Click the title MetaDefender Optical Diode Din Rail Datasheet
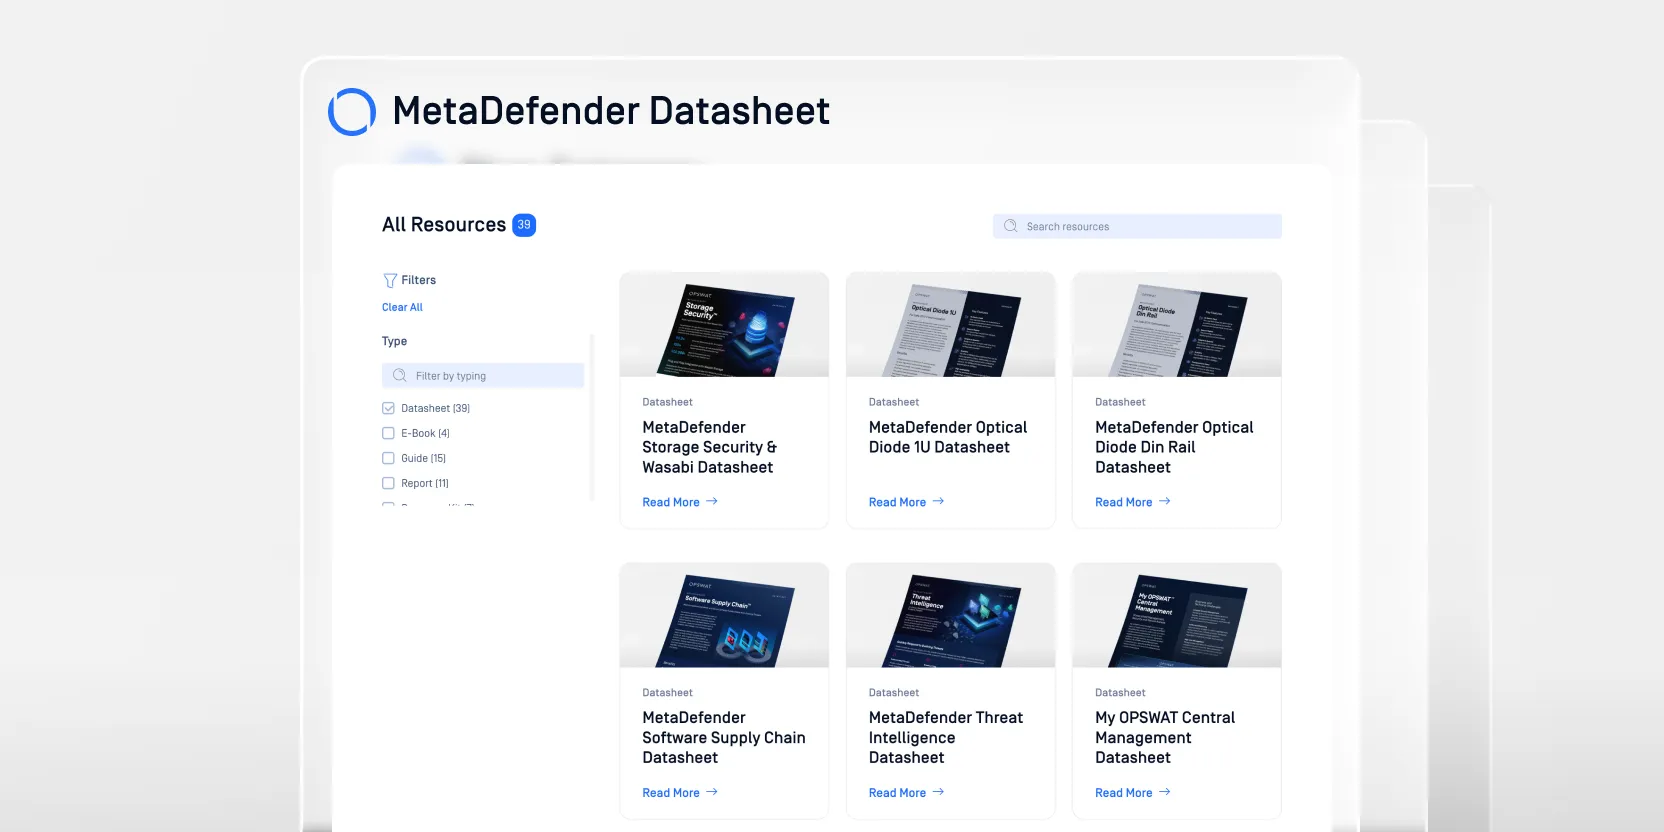The width and height of the screenshot is (1664, 832). click(1174, 447)
